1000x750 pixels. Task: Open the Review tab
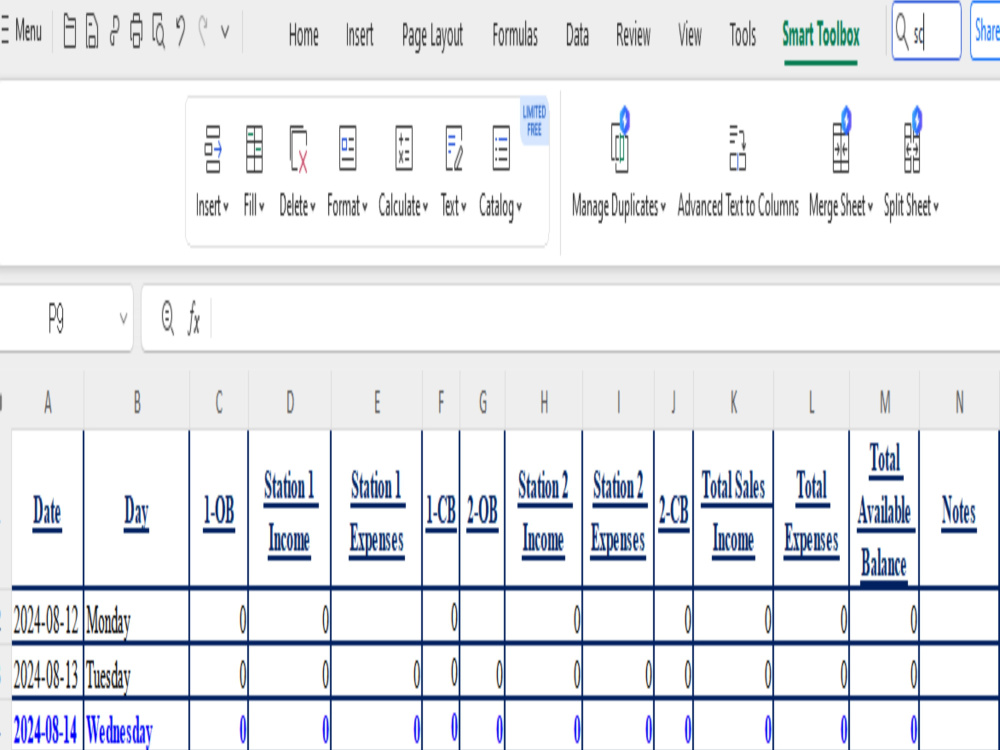point(633,34)
